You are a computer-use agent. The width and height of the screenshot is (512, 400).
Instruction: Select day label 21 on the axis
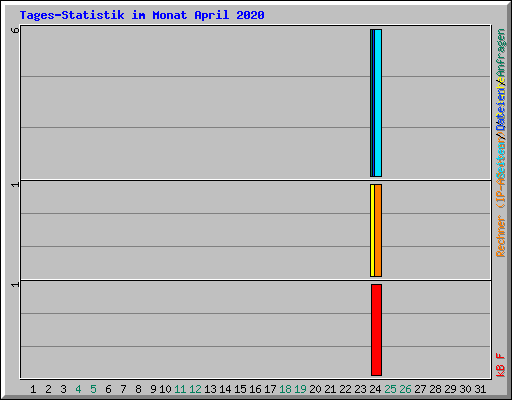click(330, 389)
